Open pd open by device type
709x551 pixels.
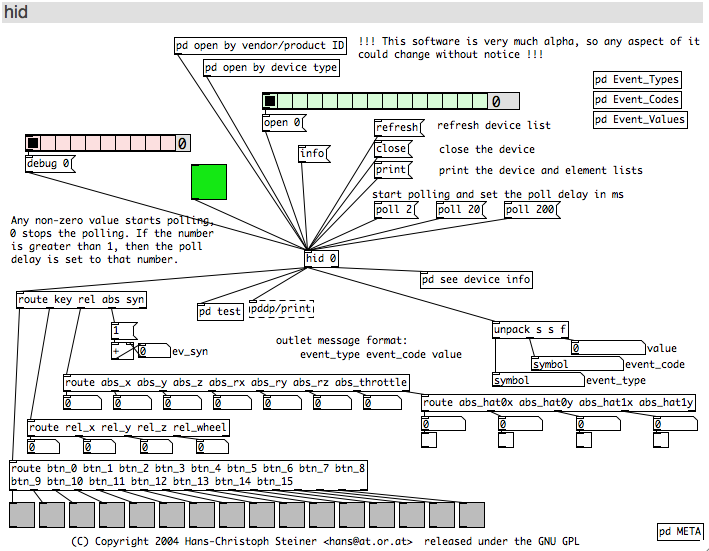click(271, 68)
